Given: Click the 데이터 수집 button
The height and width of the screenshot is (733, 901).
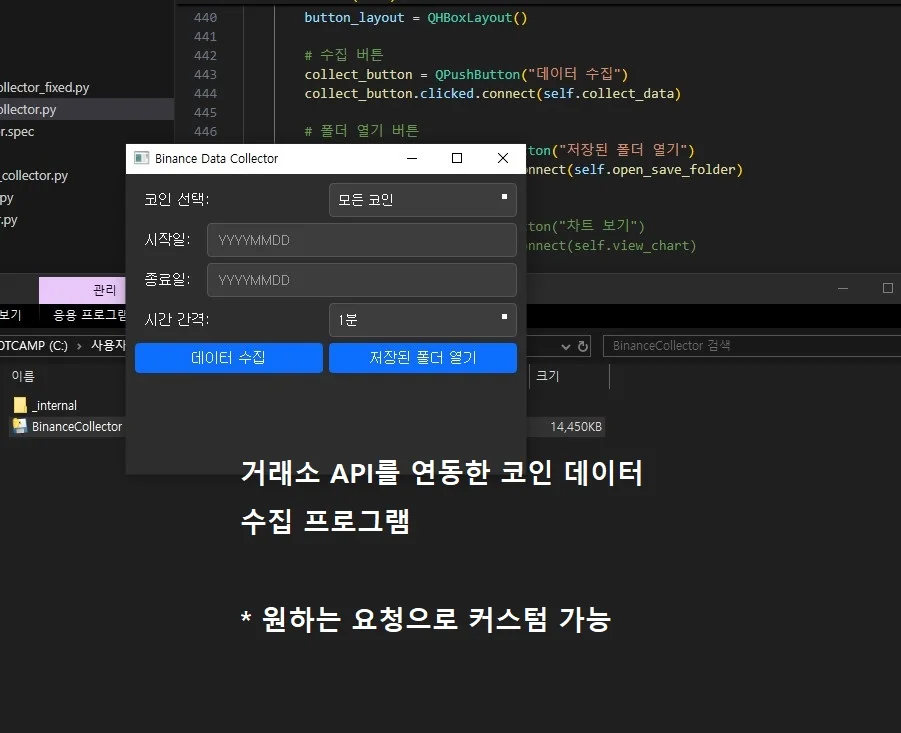Looking at the screenshot, I should tap(229, 358).
